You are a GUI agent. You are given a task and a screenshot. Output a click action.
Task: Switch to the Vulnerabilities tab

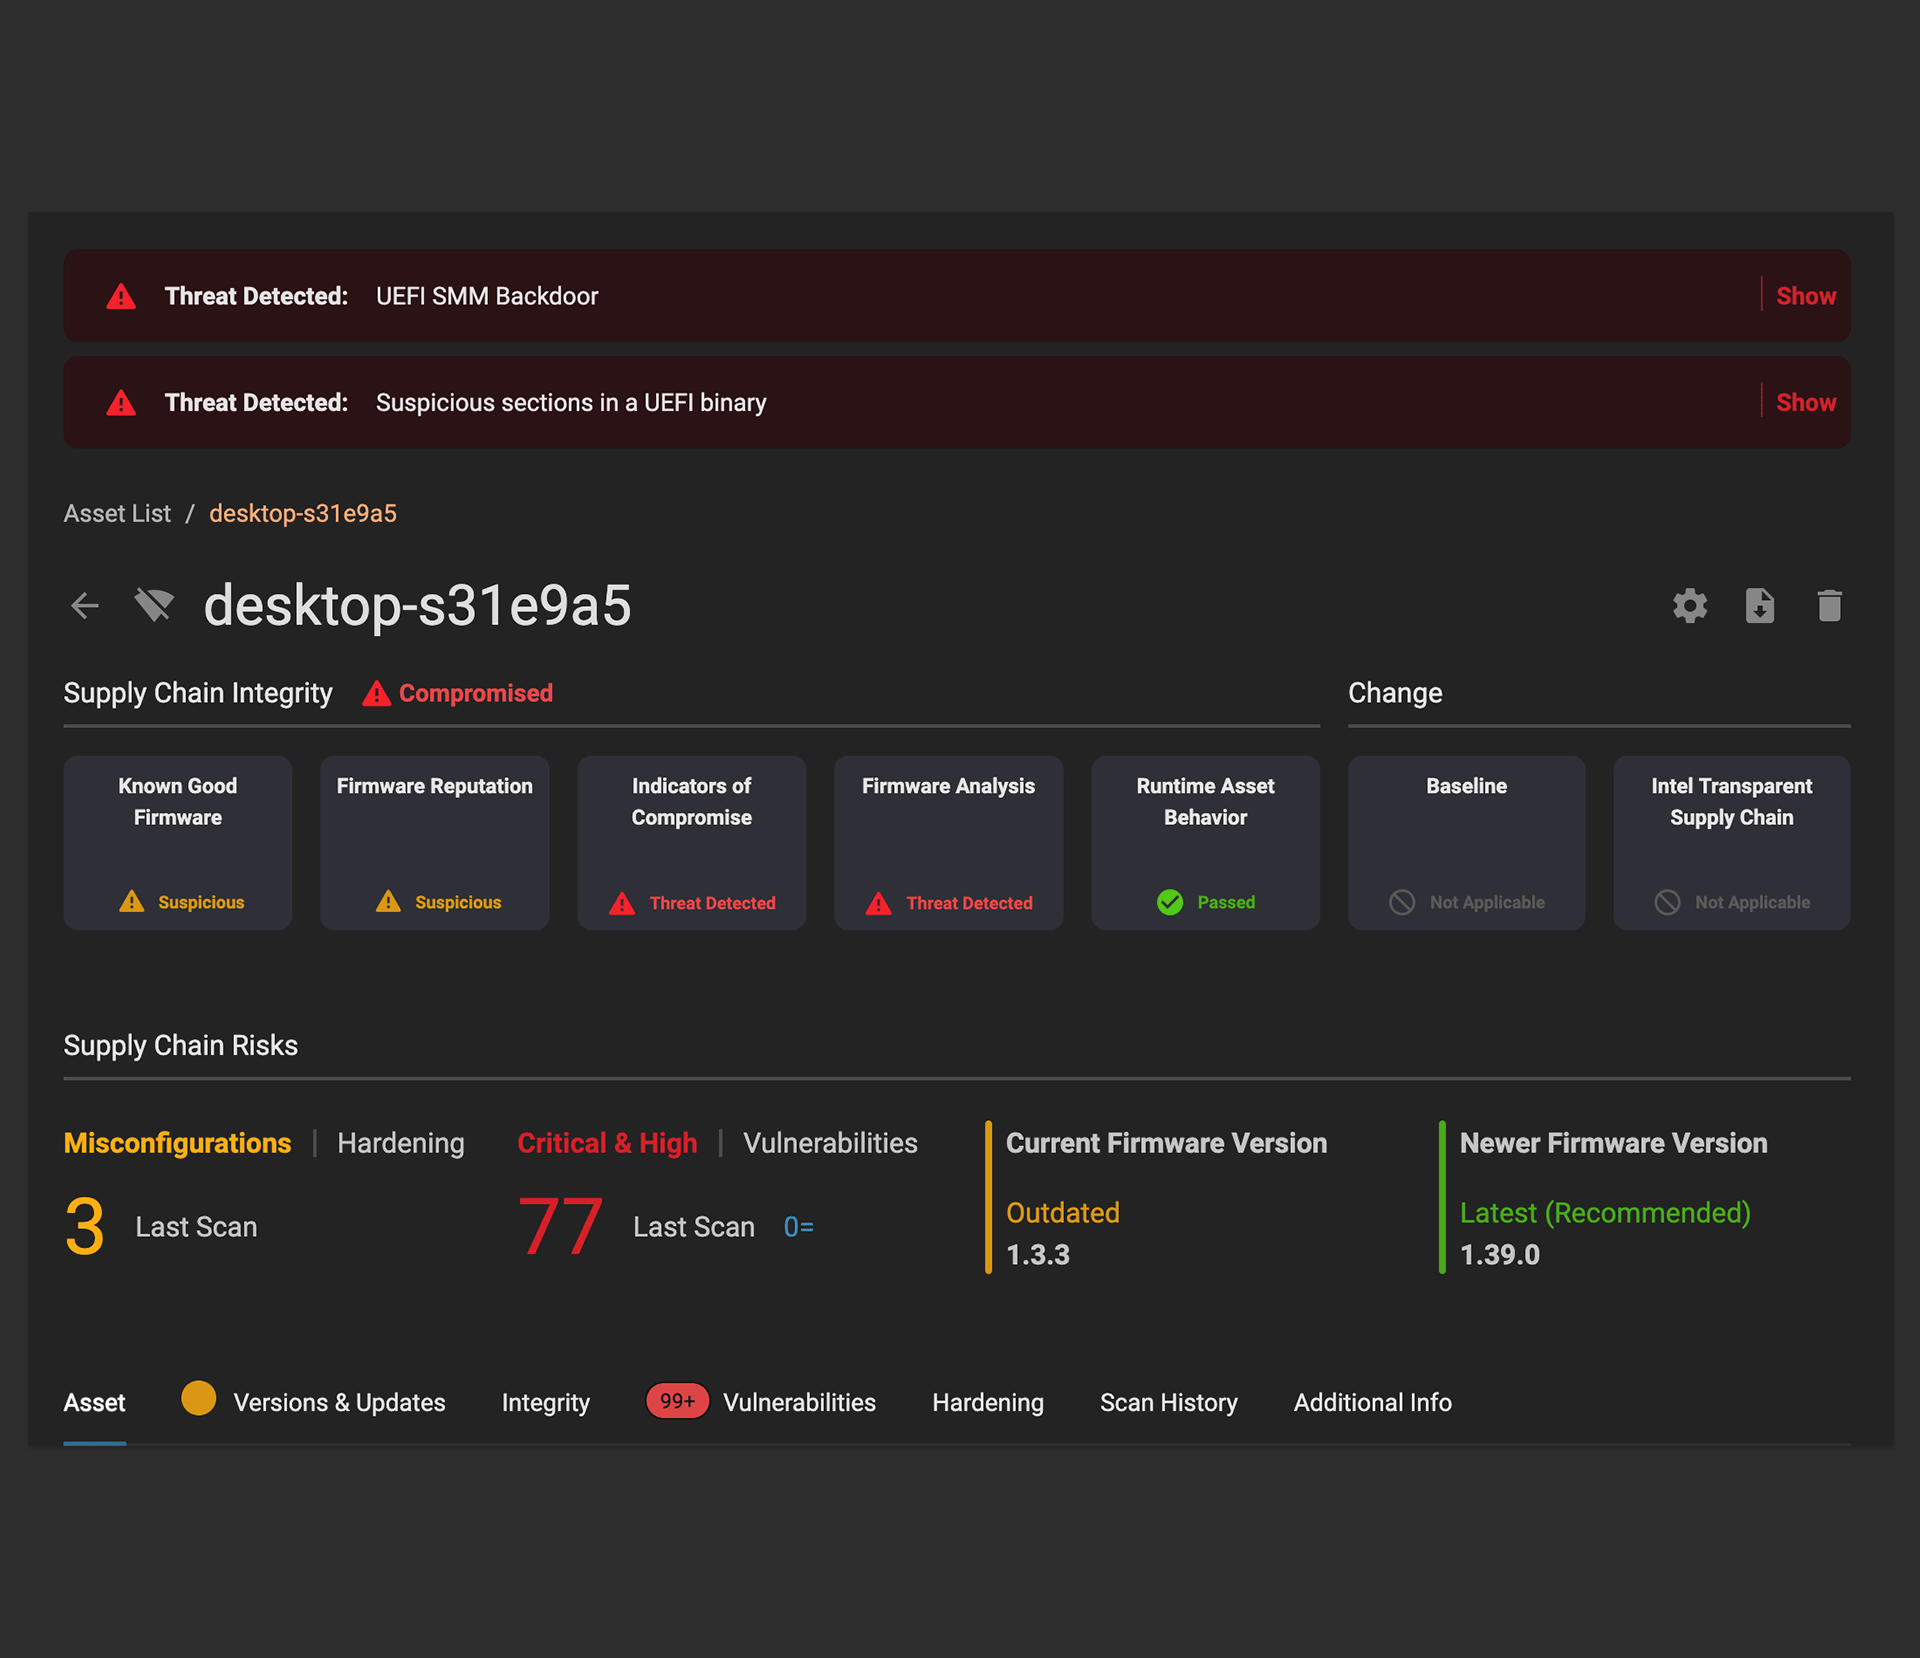(798, 1402)
